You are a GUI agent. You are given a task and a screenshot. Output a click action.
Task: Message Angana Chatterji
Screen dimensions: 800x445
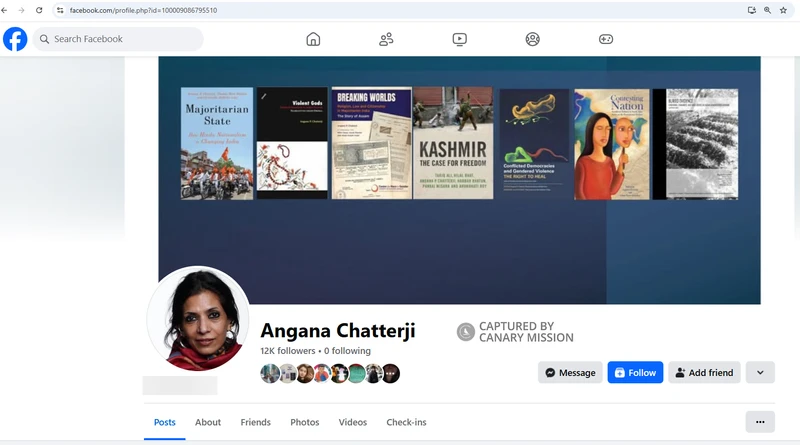(x=570, y=373)
